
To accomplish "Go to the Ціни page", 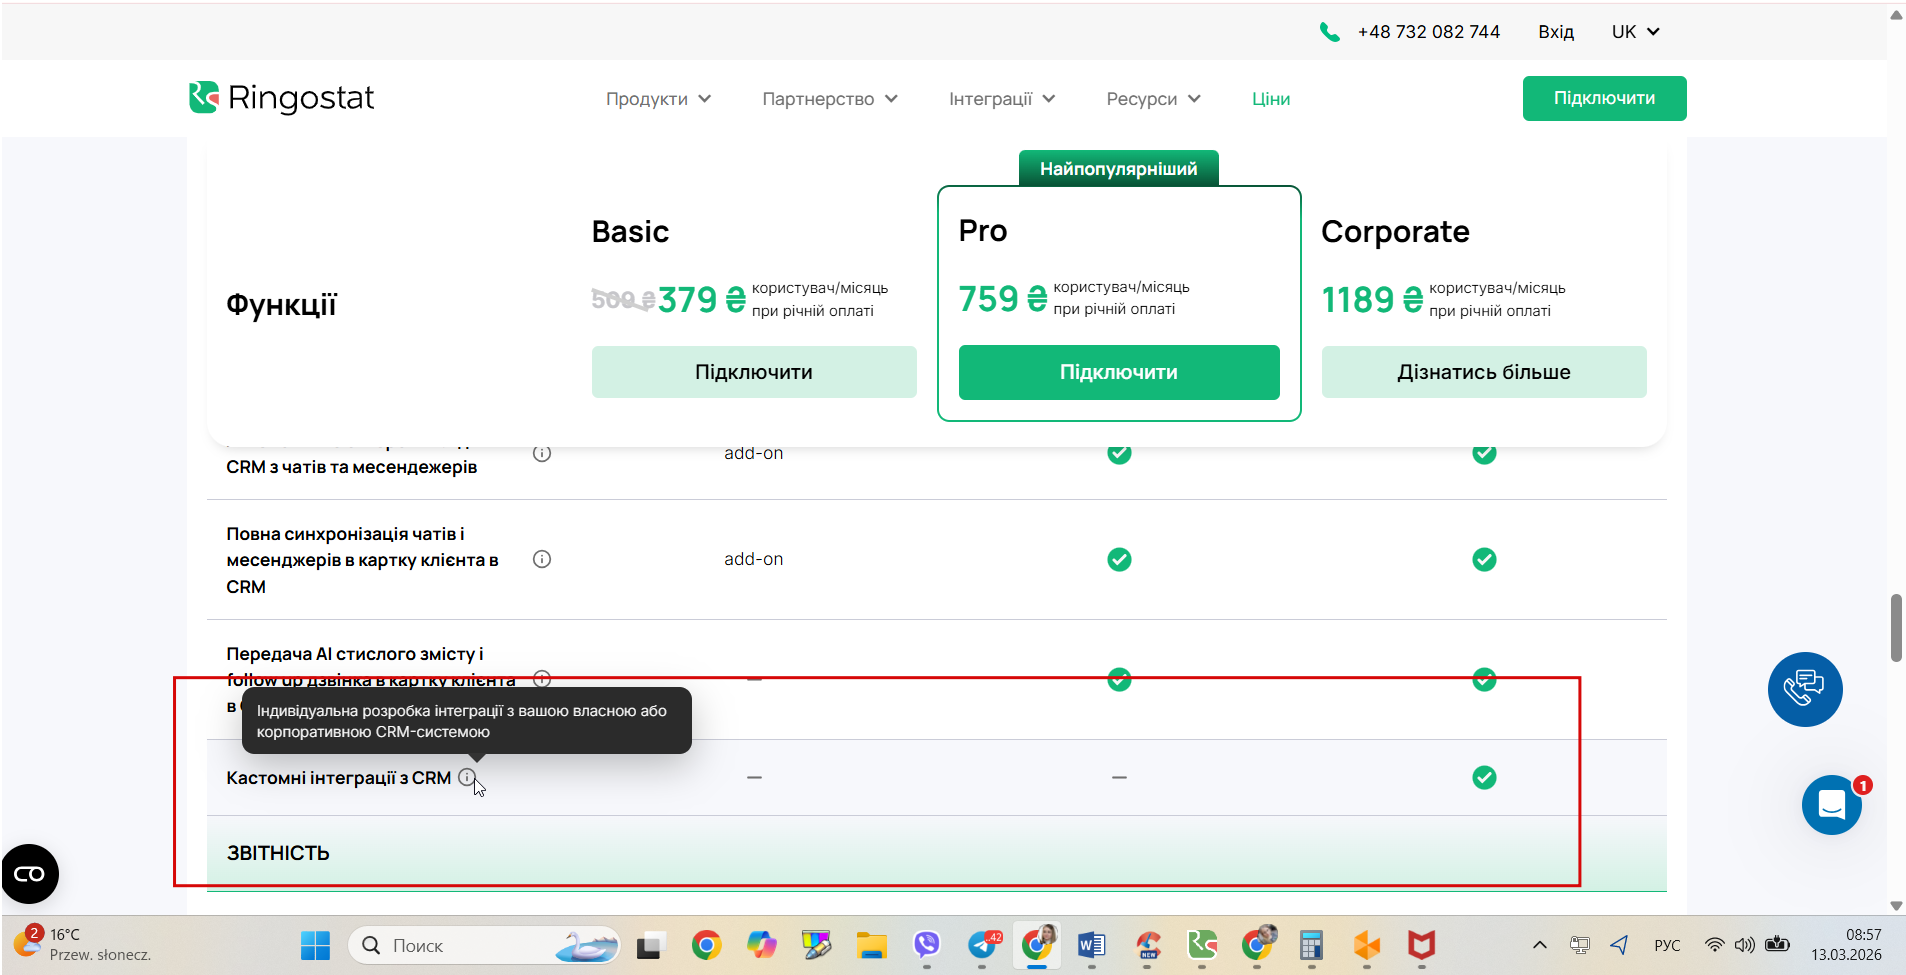I will (x=1271, y=99).
